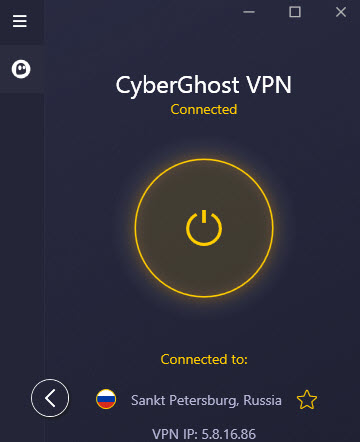Open the hamburger menu in the sidebar

click(20, 21)
